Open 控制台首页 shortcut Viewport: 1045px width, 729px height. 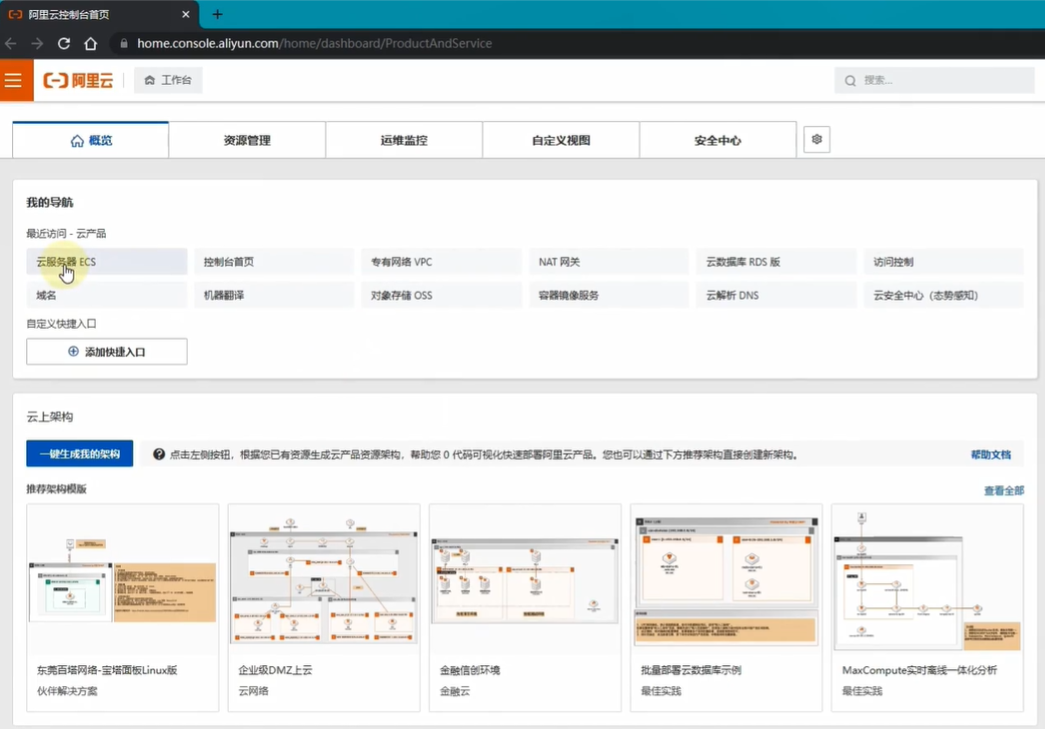tap(274, 262)
